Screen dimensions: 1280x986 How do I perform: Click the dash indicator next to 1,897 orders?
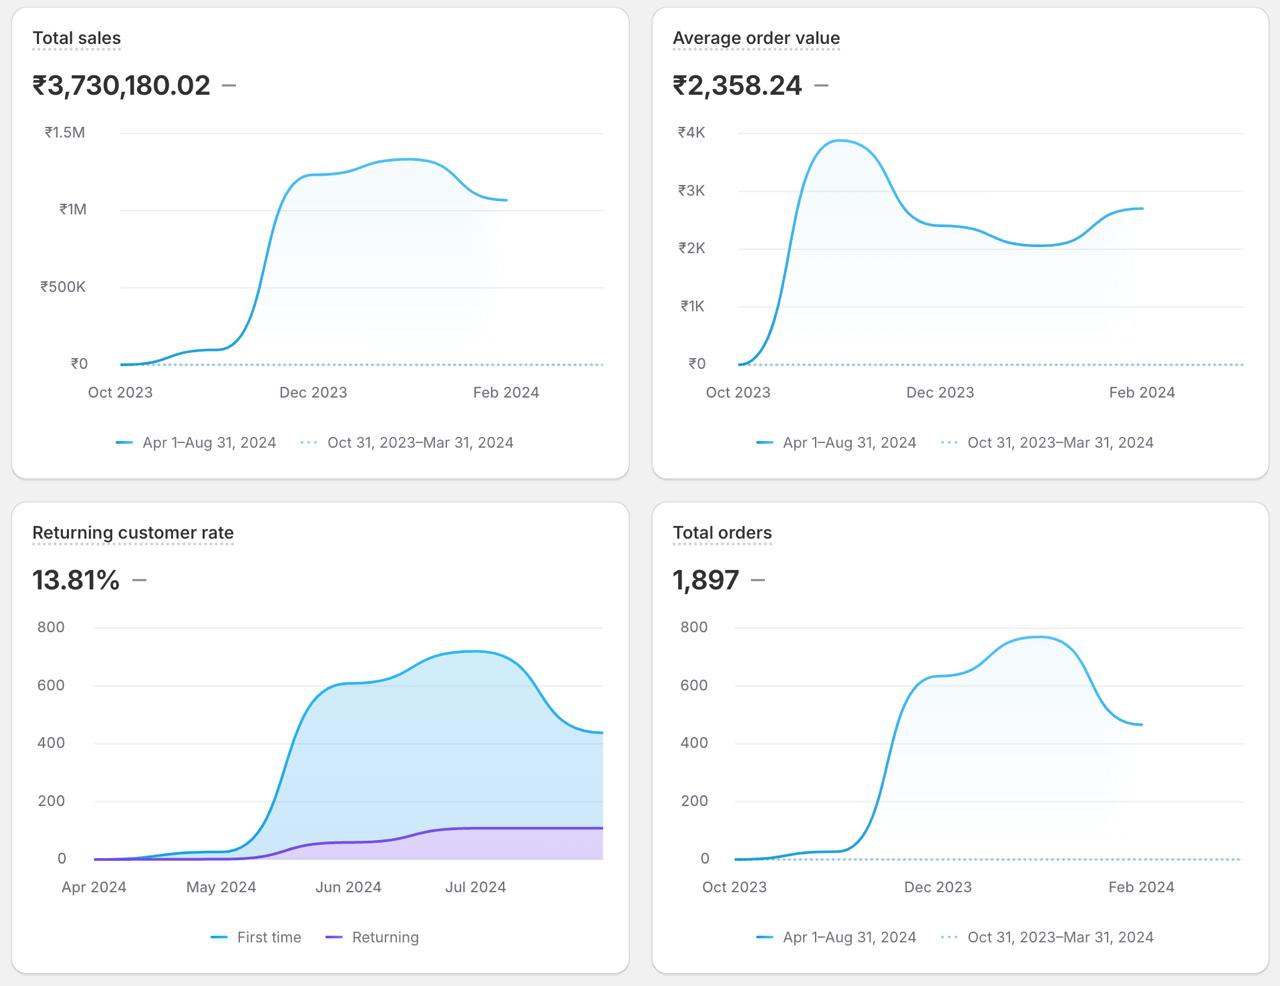pyautogui.click(x=758, y=580)
